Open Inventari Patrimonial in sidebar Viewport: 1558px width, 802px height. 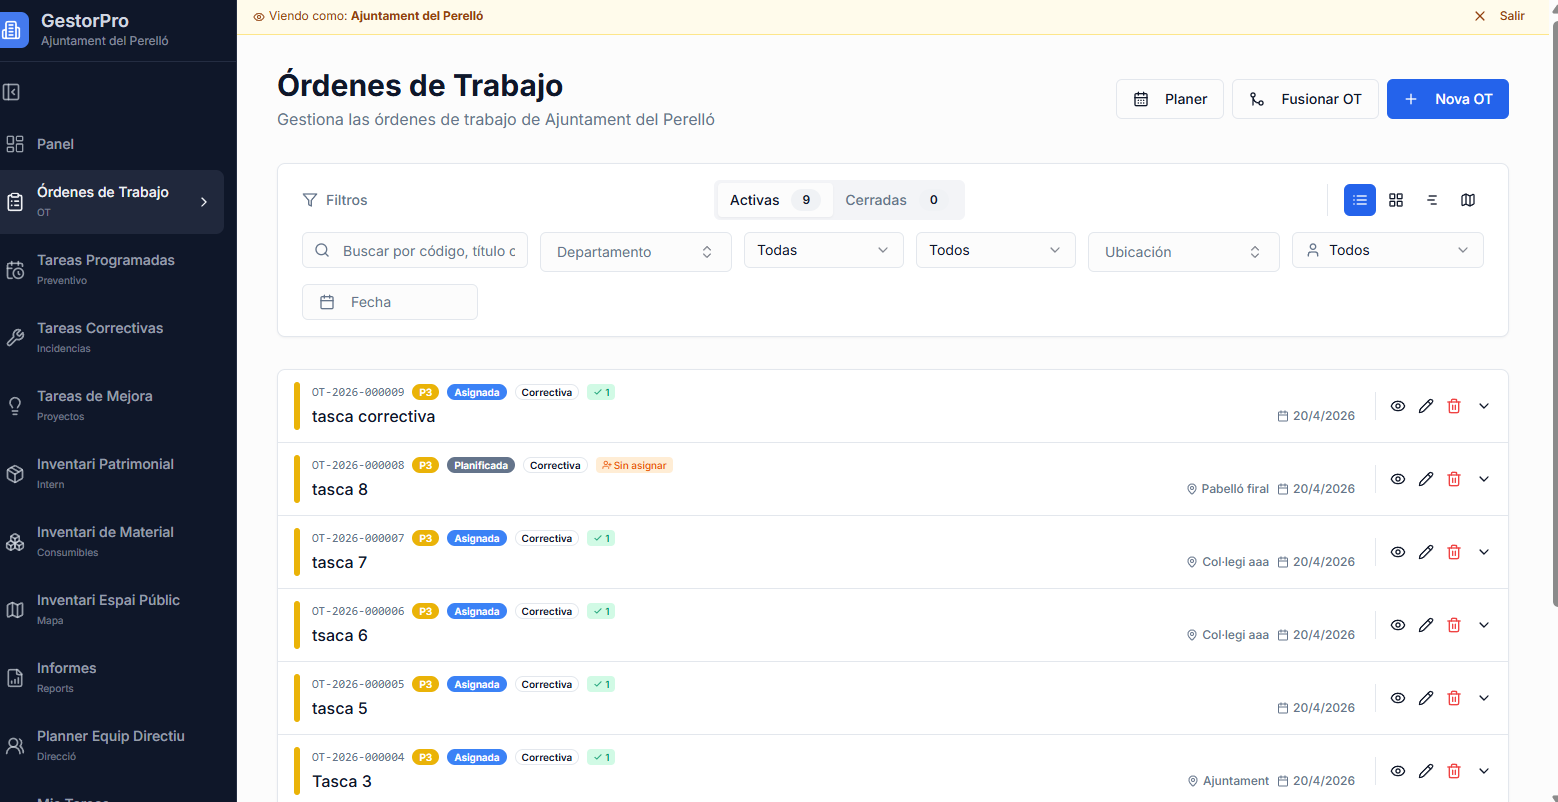click(x=112, y=474)
